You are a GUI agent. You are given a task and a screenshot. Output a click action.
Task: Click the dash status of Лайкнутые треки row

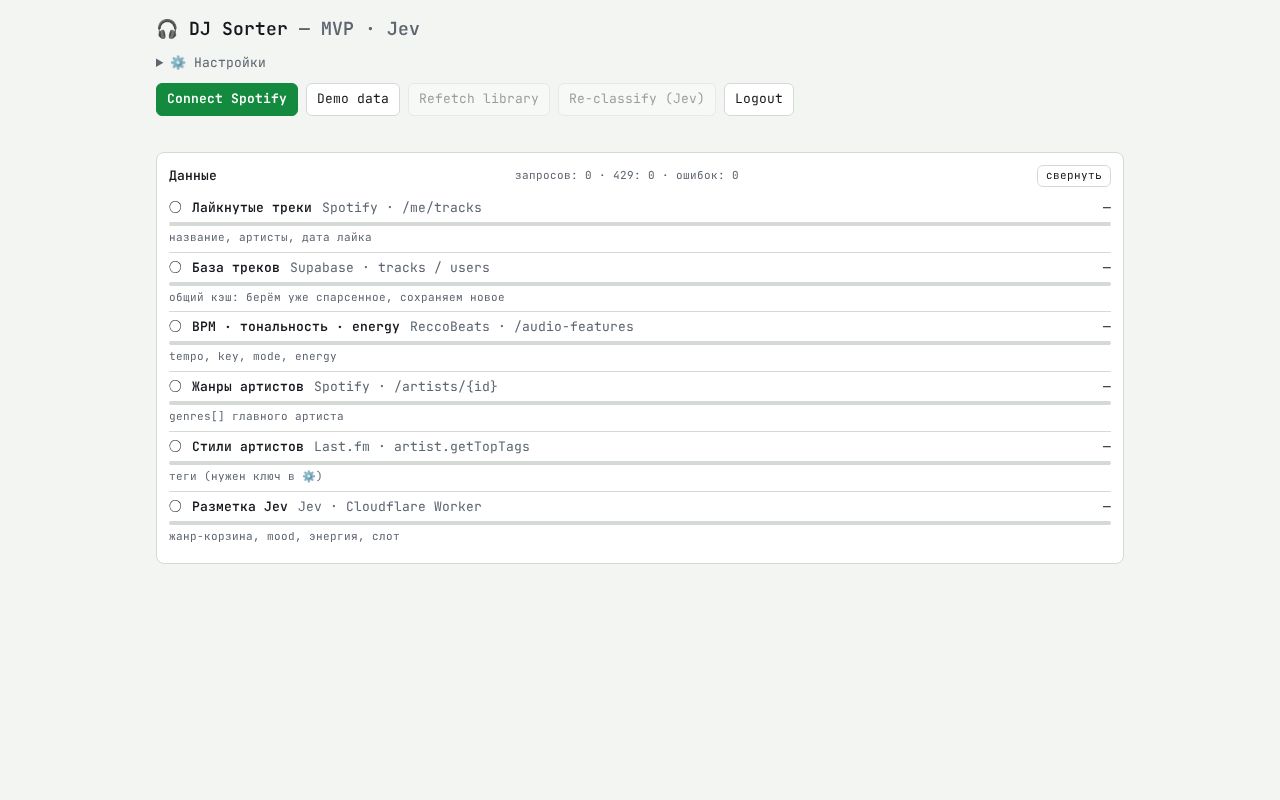[x=1107, y=208]
